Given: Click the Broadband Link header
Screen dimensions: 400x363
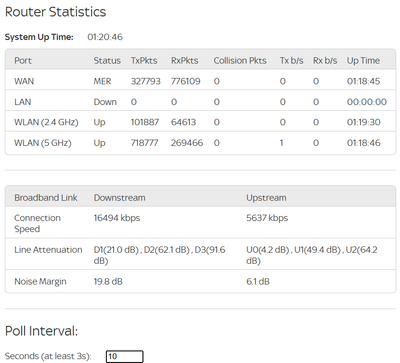Looking at the screenshot, I should (46, 198).
